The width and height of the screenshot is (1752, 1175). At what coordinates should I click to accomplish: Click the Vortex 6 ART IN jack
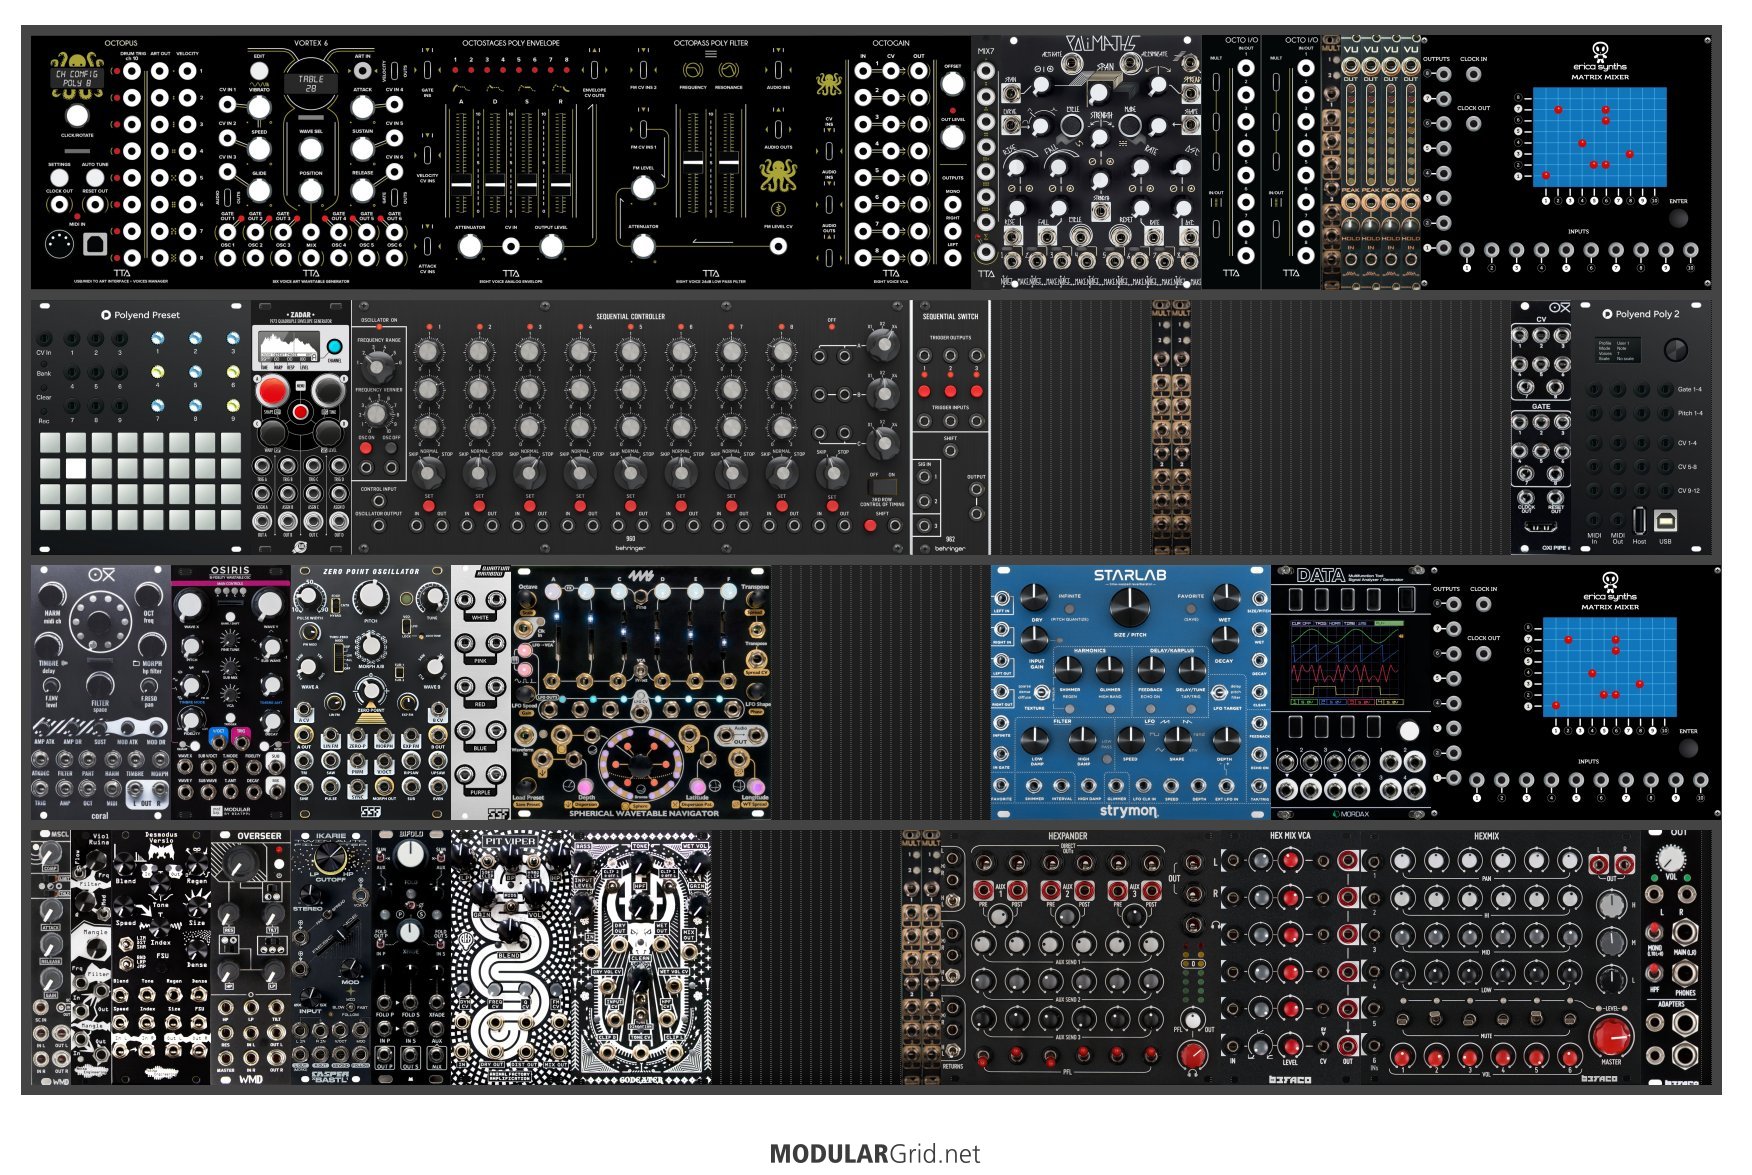coord(362,69)
